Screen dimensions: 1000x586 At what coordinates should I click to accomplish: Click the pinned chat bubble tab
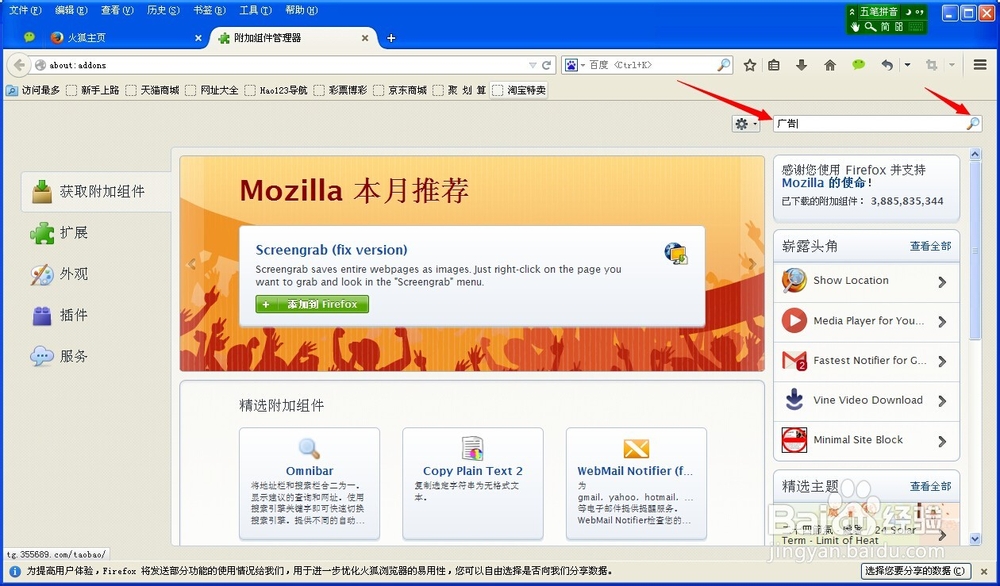click(x=29, y=38)
